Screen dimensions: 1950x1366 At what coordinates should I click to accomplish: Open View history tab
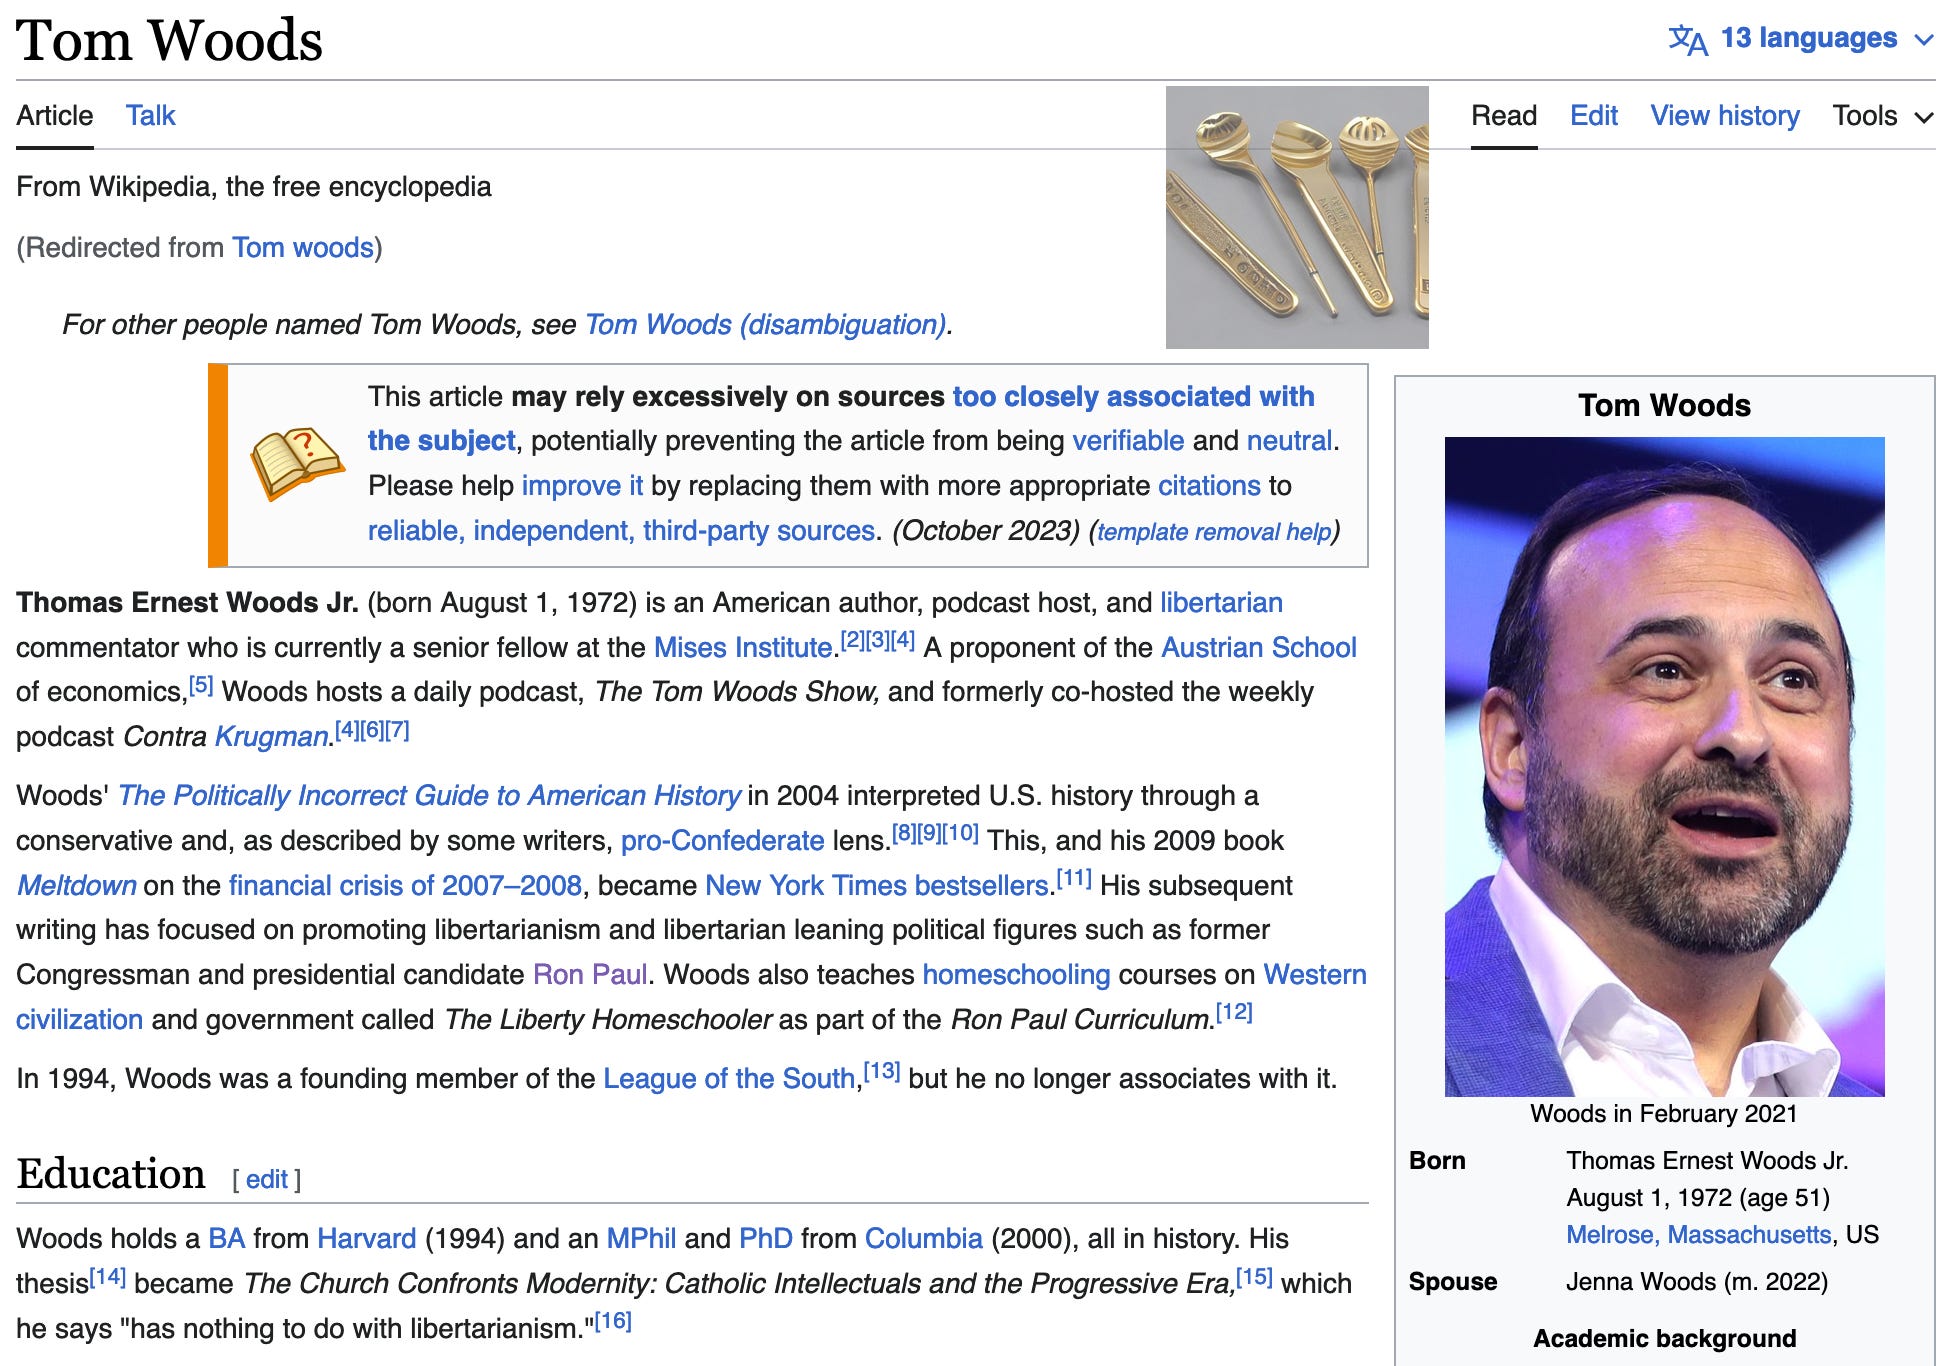pyautogui.click(x=1724, y=116)
